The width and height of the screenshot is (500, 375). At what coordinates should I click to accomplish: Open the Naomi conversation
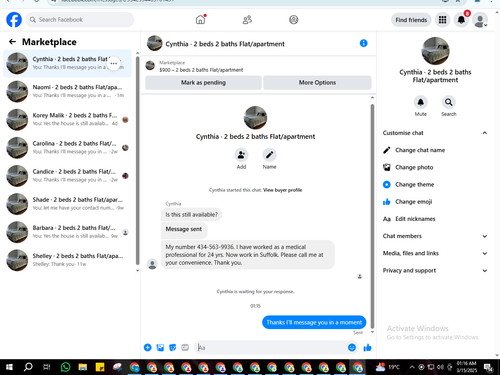click(68, 91)
